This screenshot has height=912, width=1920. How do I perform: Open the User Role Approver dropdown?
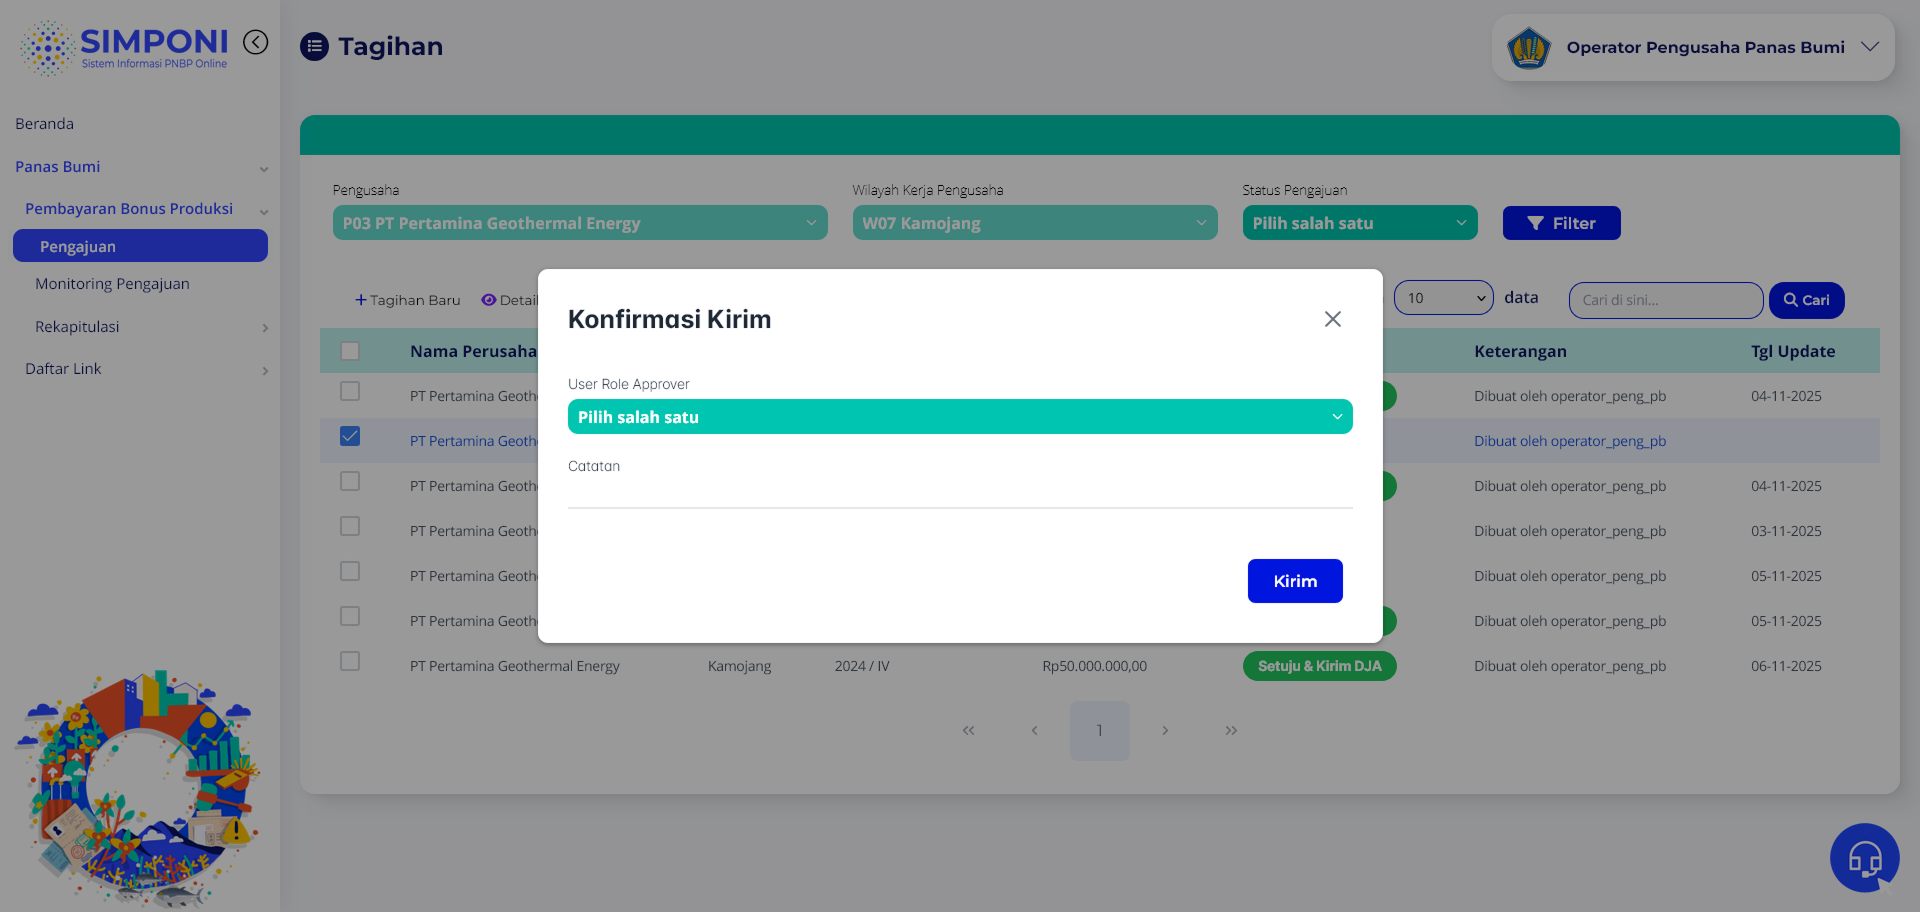tap(960, 417)
